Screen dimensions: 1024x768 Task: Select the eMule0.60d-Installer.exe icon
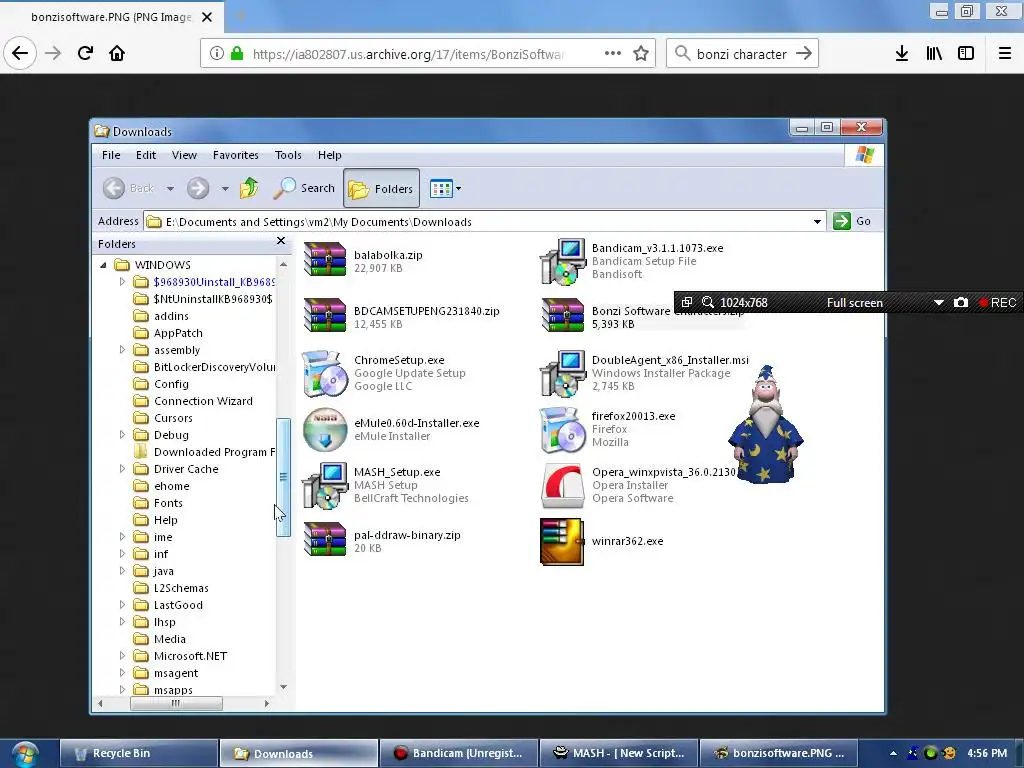click(325, 430)
